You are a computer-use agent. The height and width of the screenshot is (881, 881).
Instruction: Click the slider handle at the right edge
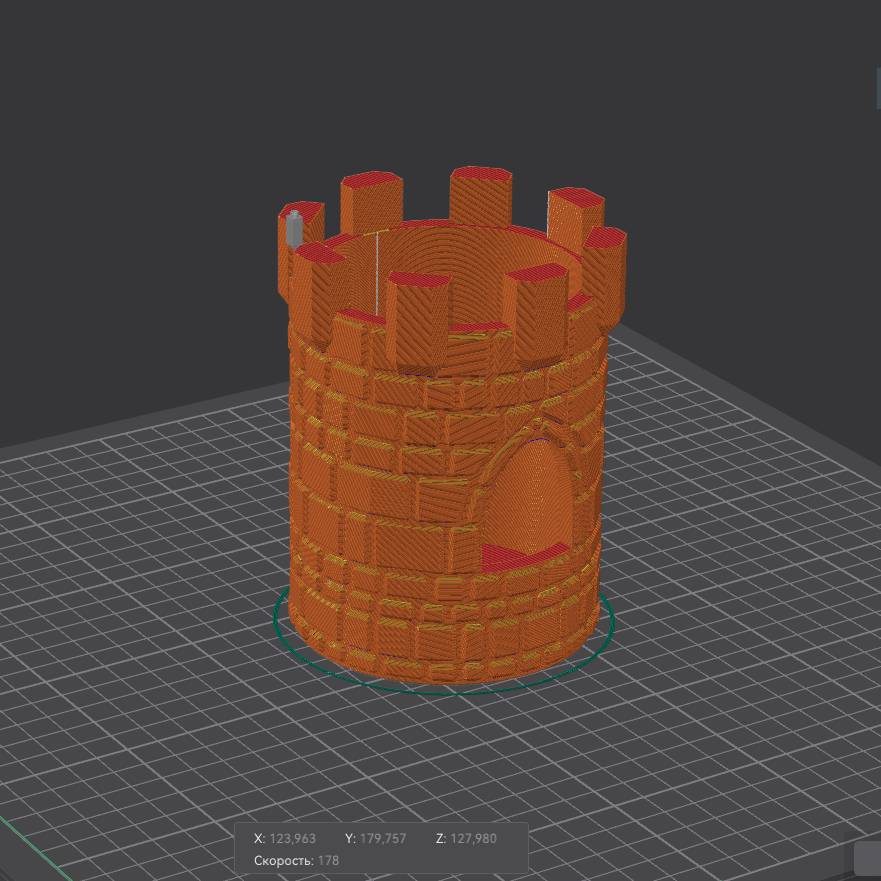click(x=876, y=88)
